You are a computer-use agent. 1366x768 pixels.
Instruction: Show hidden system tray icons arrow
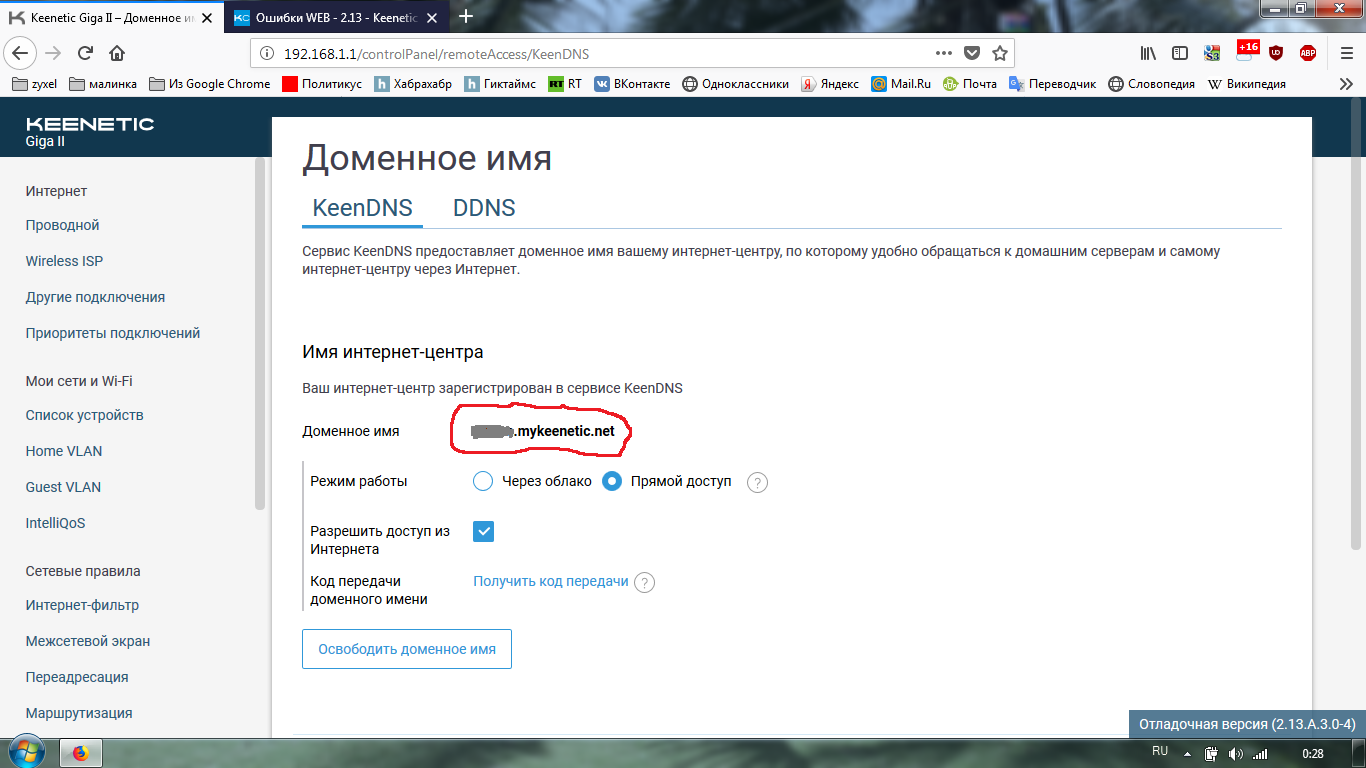point(1188,753)
